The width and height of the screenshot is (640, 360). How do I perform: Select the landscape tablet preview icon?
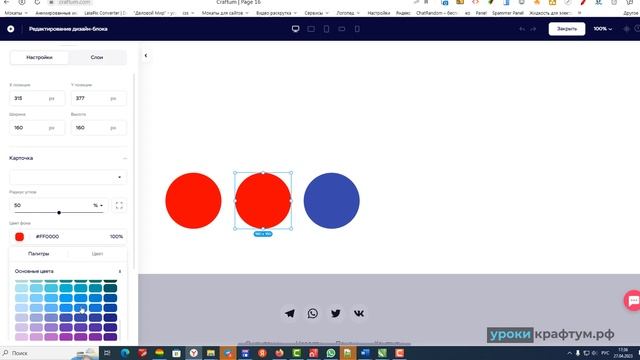[x=311, y=29]
